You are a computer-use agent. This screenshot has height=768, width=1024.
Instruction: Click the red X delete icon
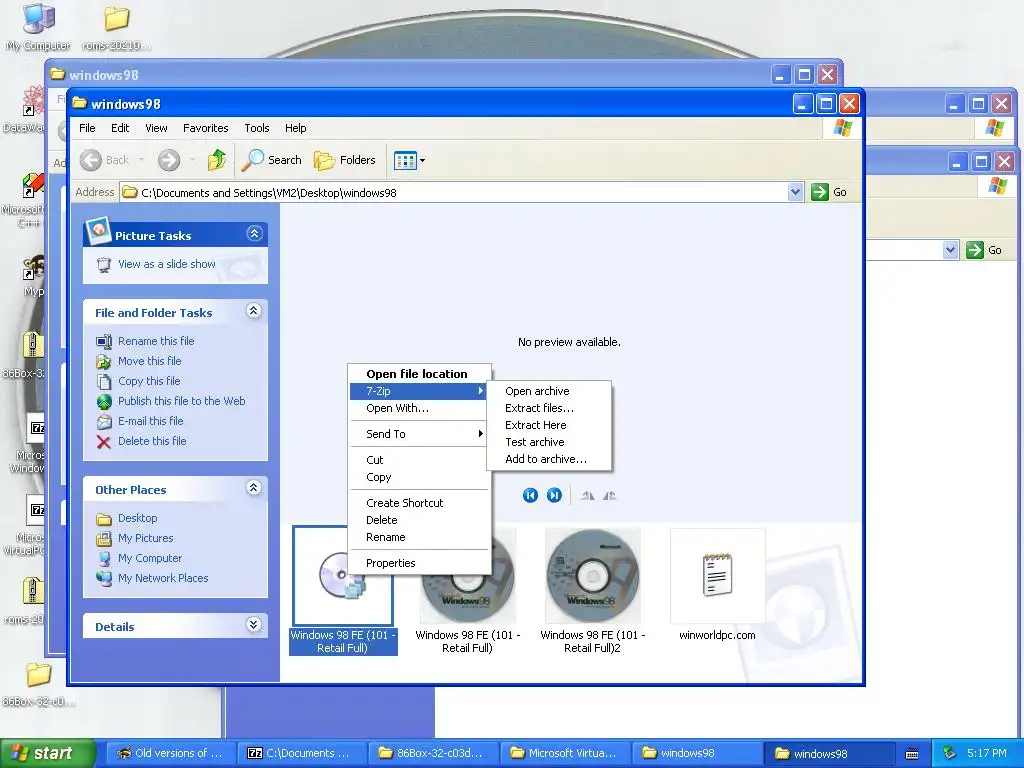(103, 442)
